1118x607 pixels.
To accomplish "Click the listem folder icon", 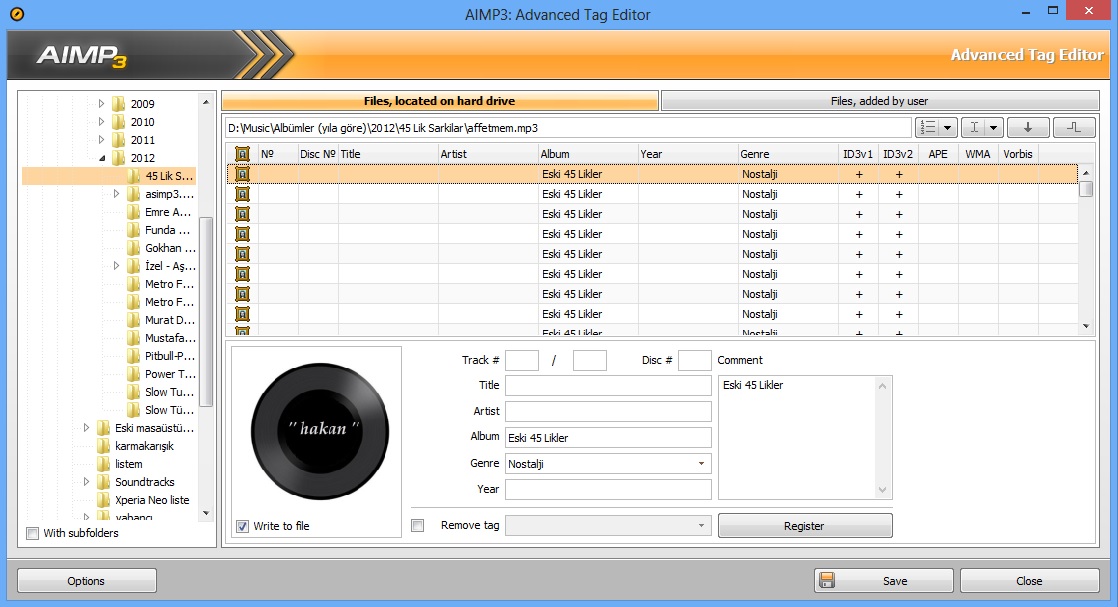I will coord(103,464).
